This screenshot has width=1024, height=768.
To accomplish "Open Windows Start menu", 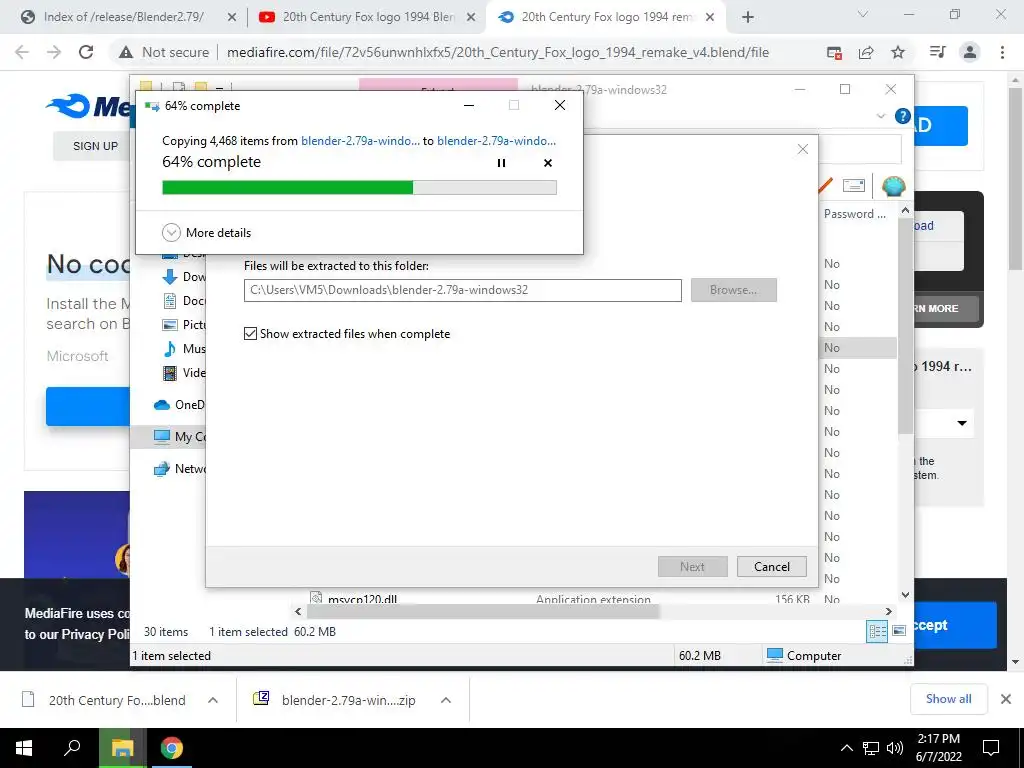I will pyautogui.click(x=24, y=748).
